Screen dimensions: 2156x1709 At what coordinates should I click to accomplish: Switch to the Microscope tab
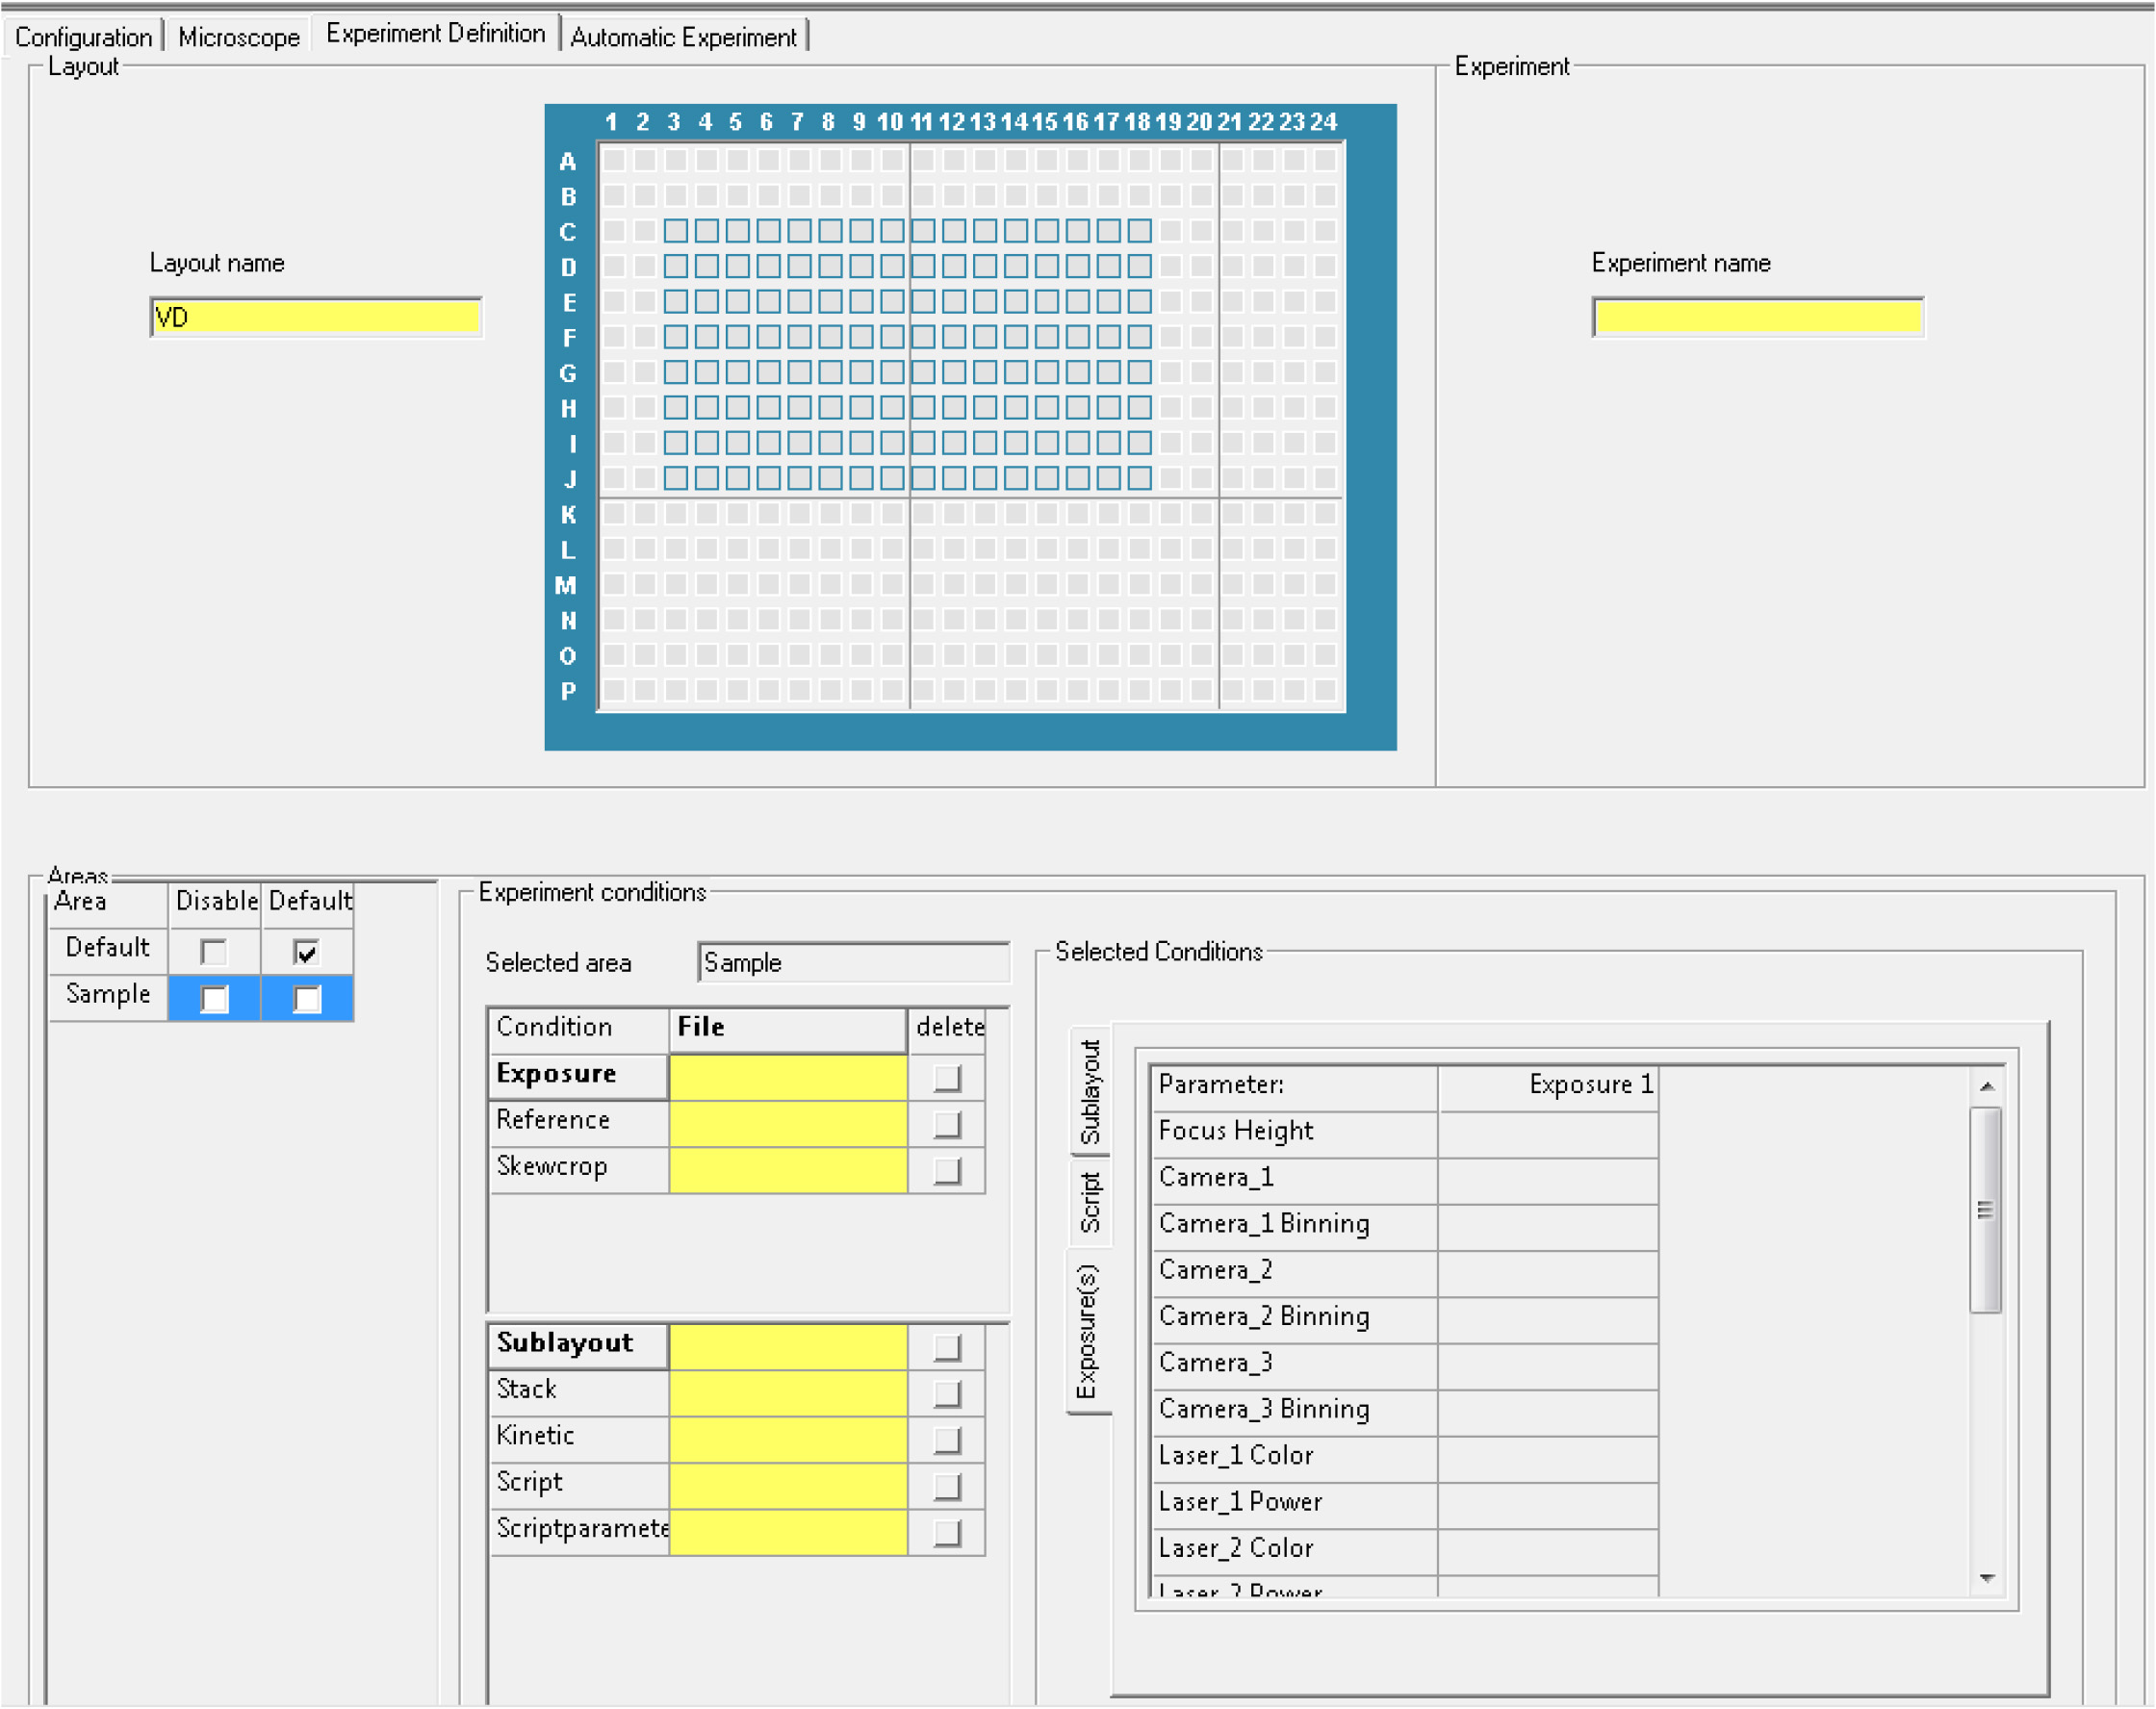pyautogui.click(x=238, y=37)
